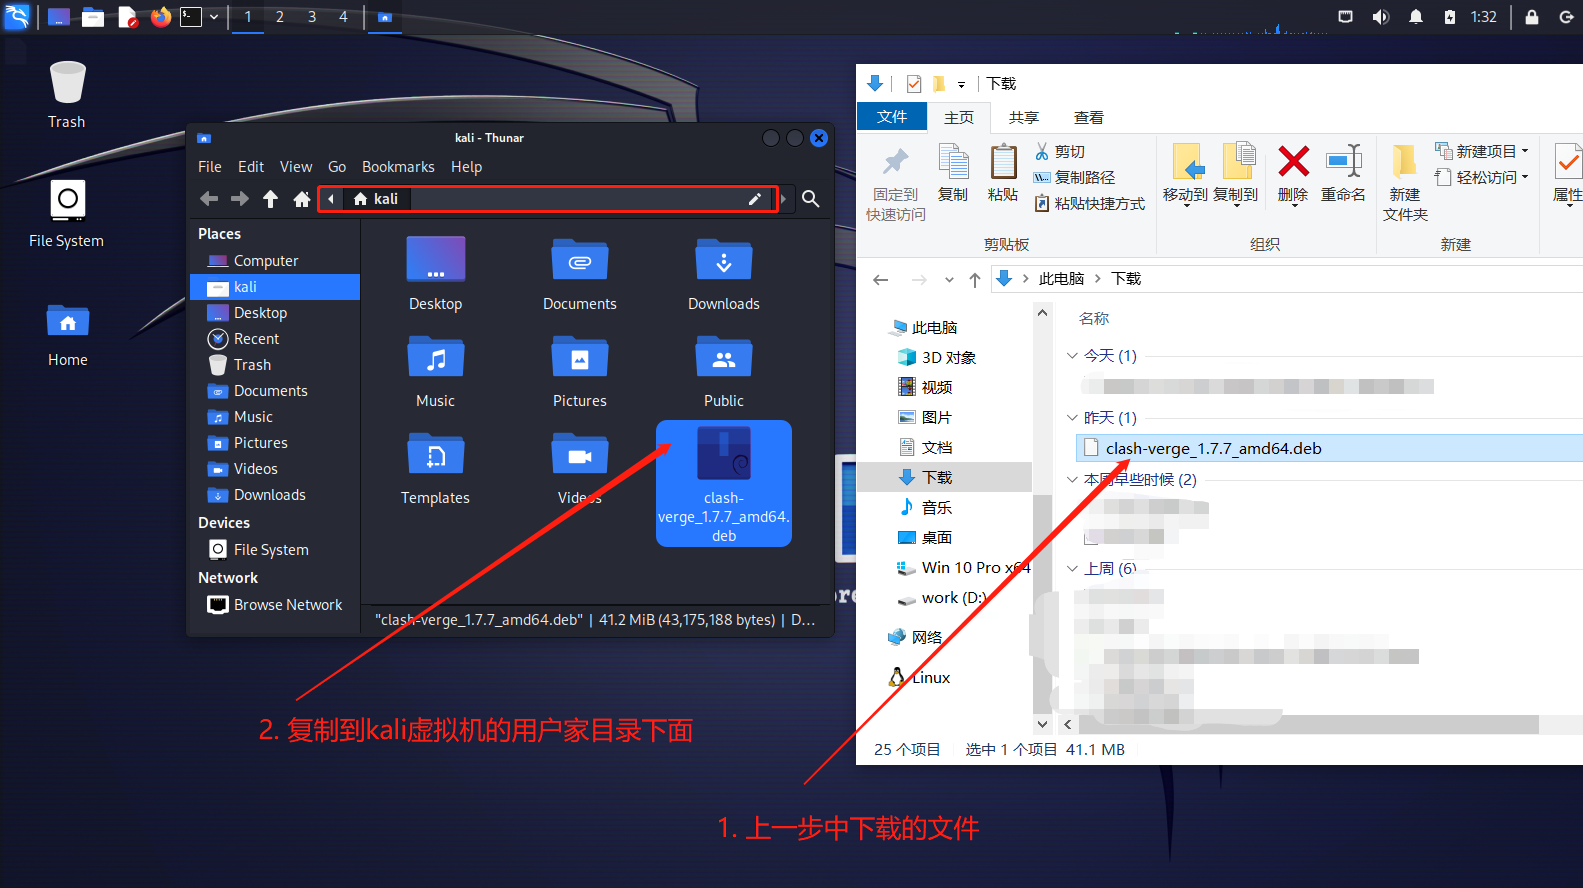Click 新建文件夹 new folder button

point(1405,184)
